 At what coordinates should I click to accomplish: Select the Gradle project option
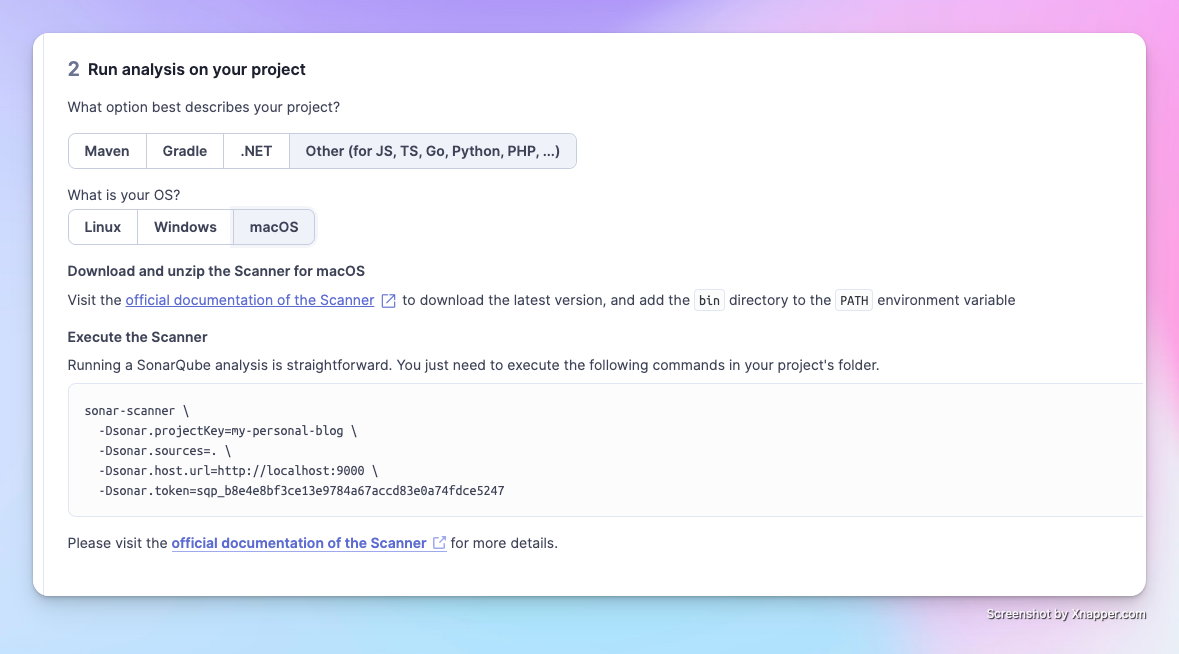click(185, 151)
